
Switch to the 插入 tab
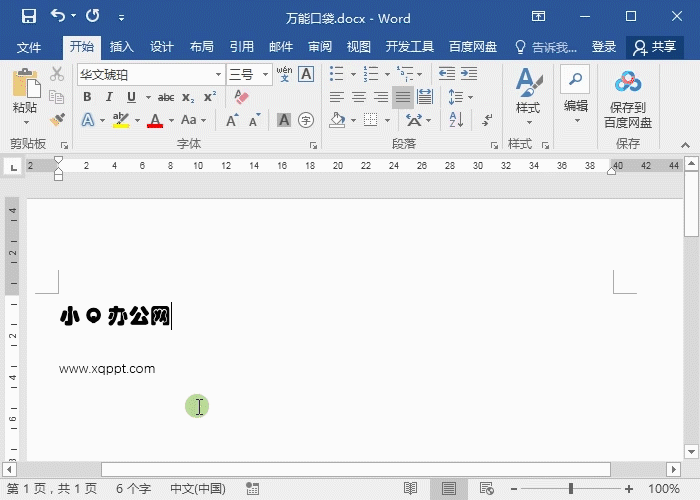(x=121, y=47)
